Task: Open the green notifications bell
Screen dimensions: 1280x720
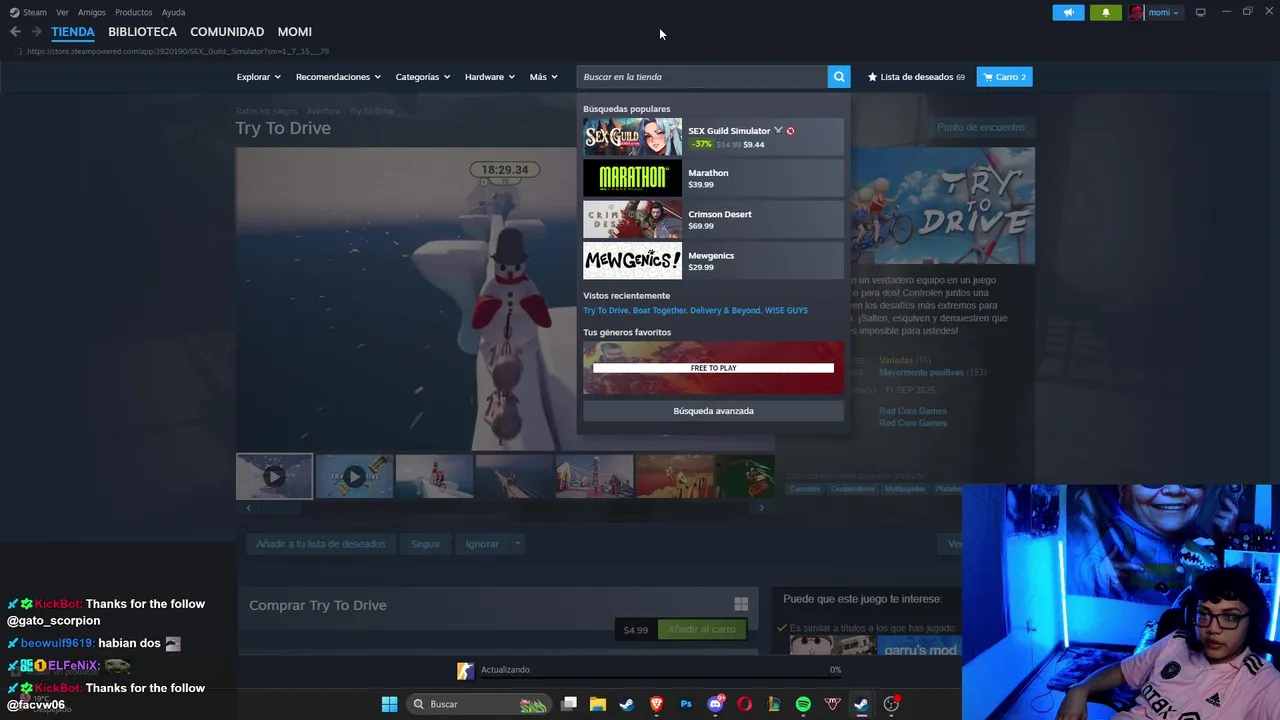Action: click(x=1106, y=12)
